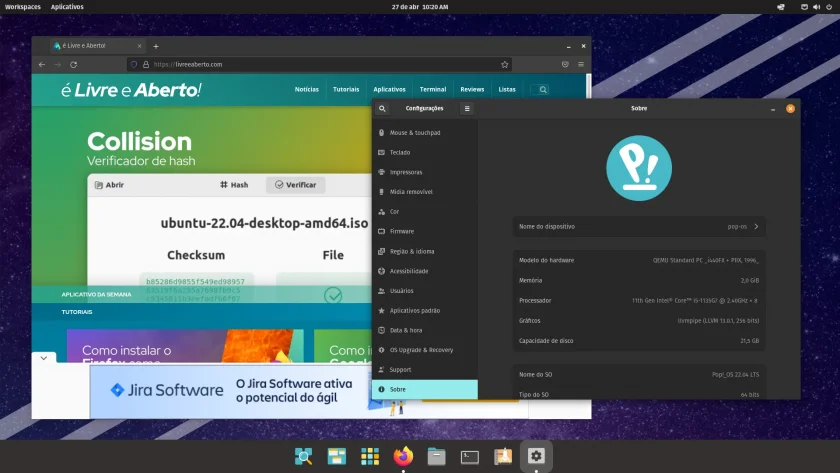Click the Memória '2,0 GiB' row
840x473 pixels.
pyautogui.click(x=639, y=280)
